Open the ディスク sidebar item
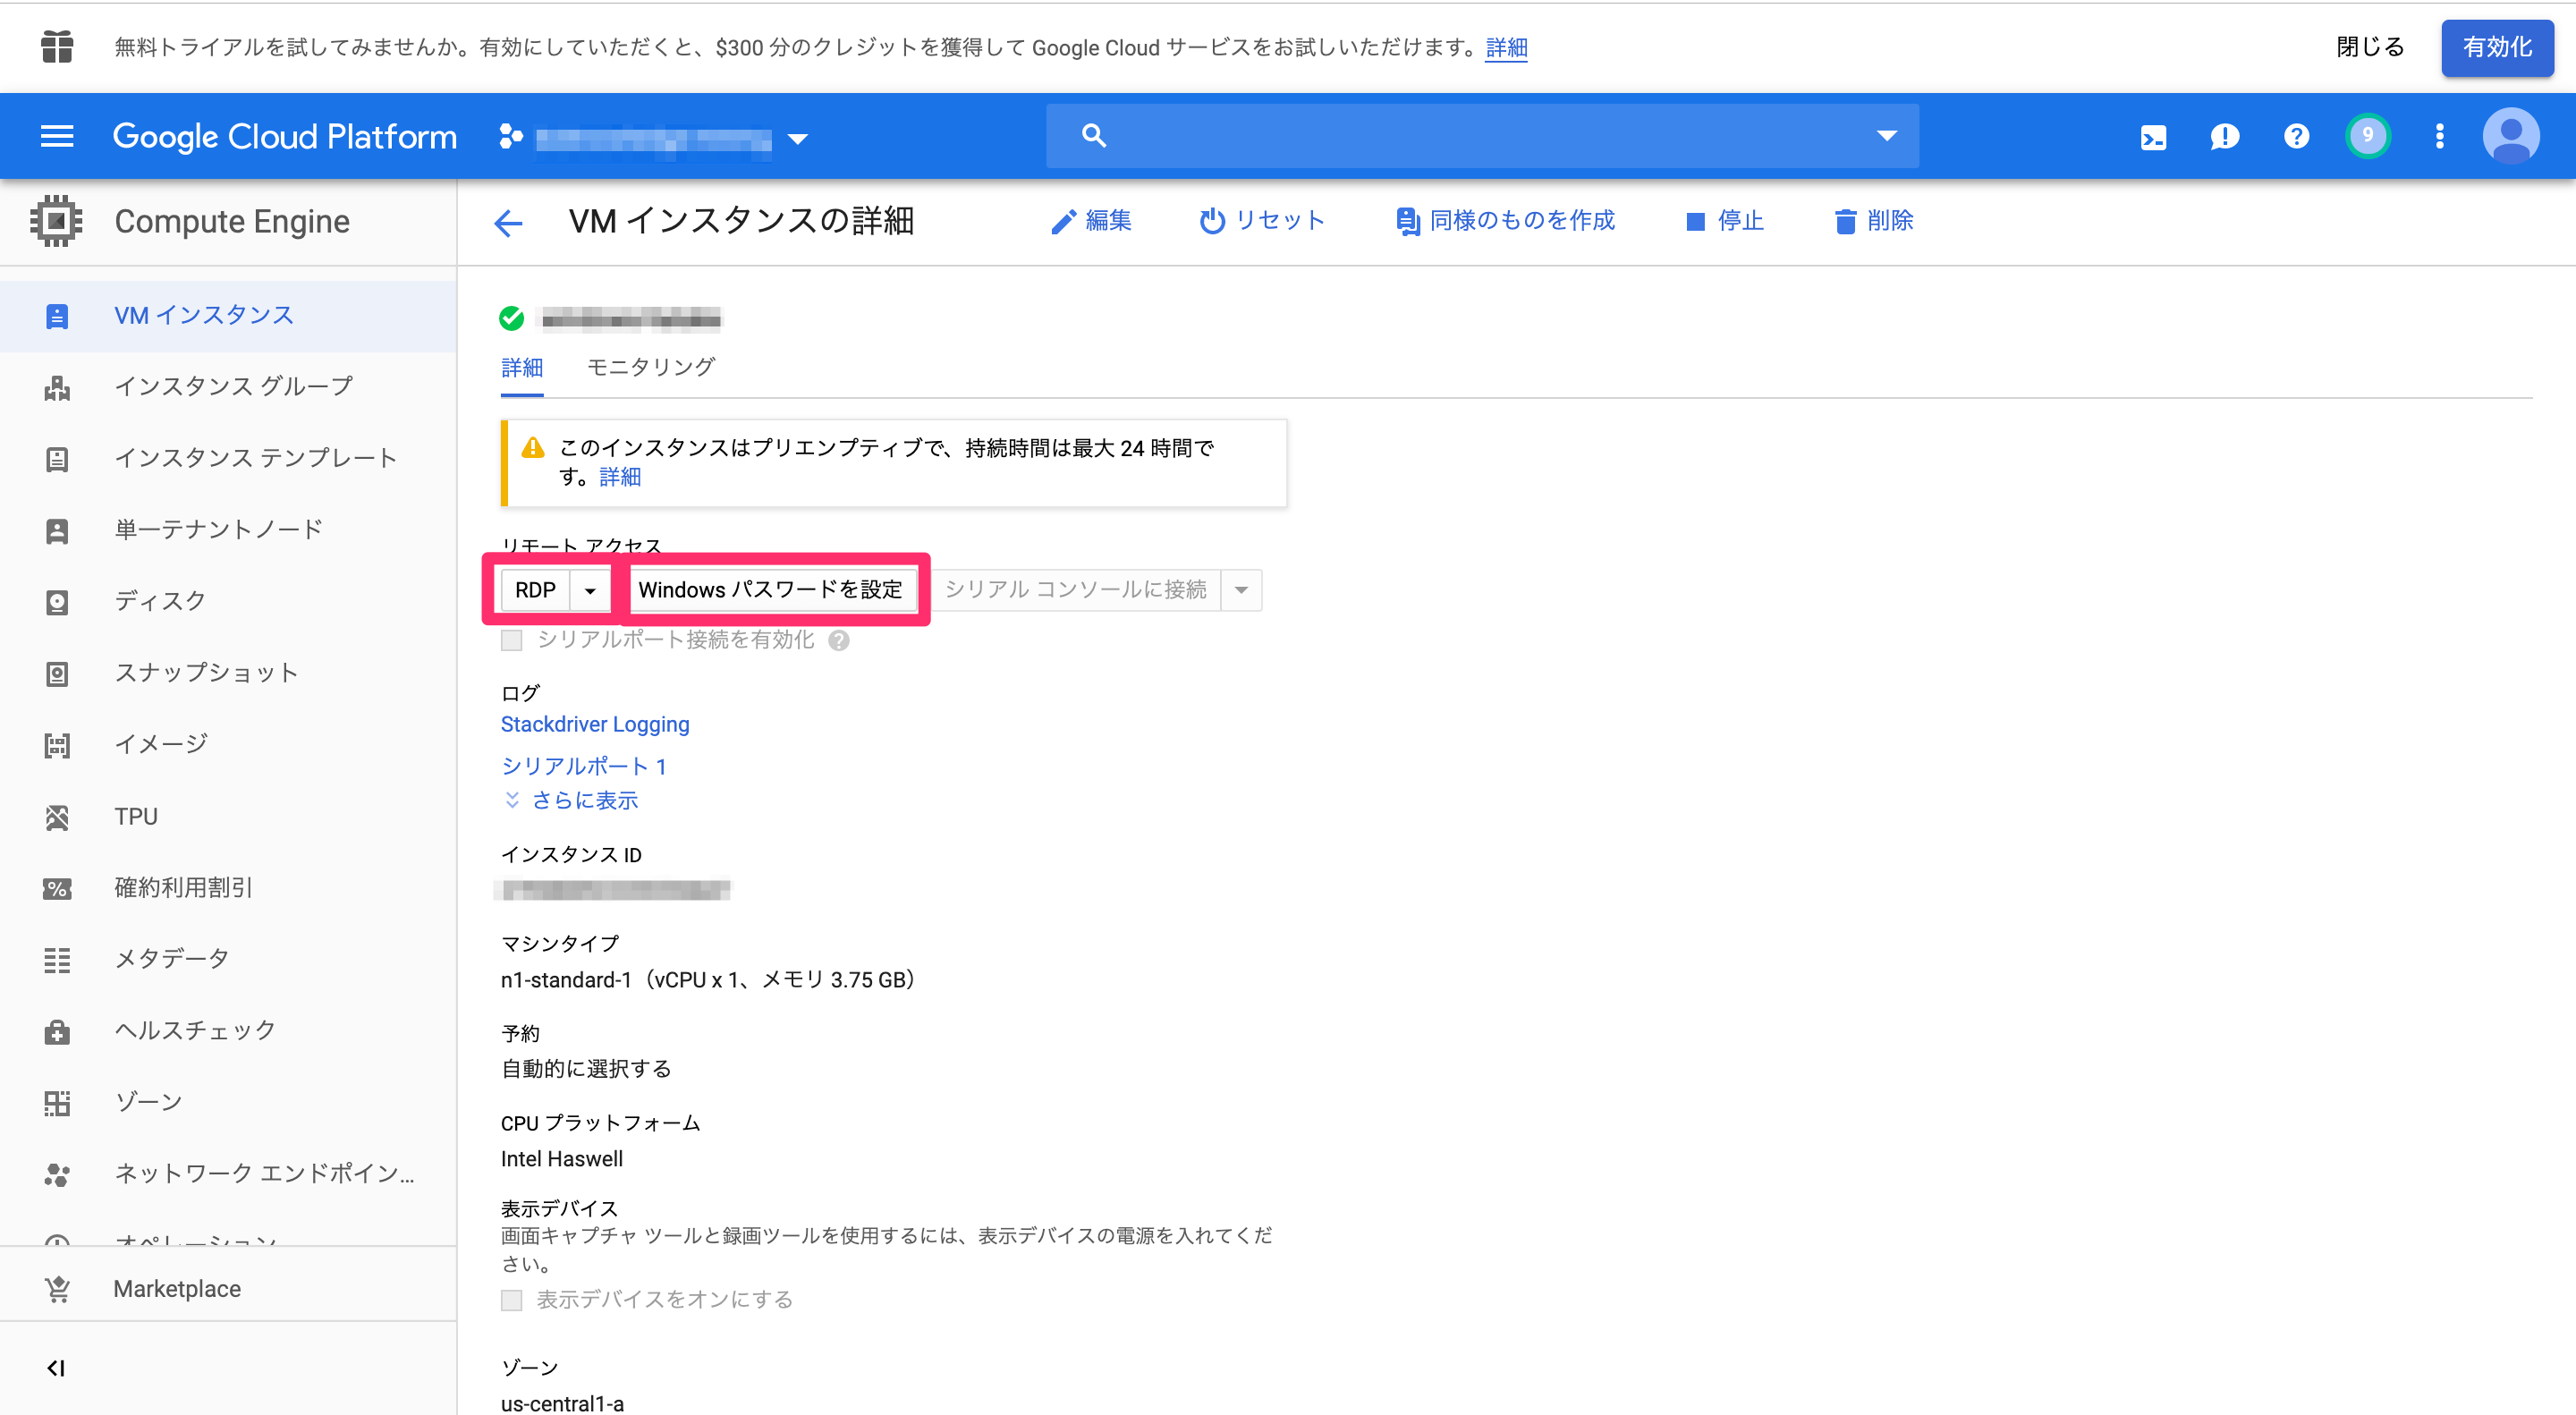The image size is (2576, 1415). [x=162, y=600]
